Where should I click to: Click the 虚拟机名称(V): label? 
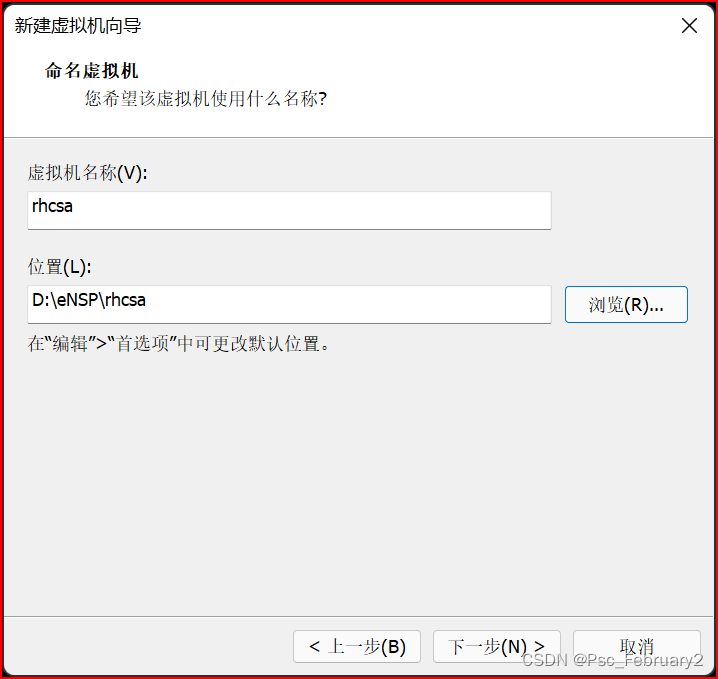click(x=87, y=173)
